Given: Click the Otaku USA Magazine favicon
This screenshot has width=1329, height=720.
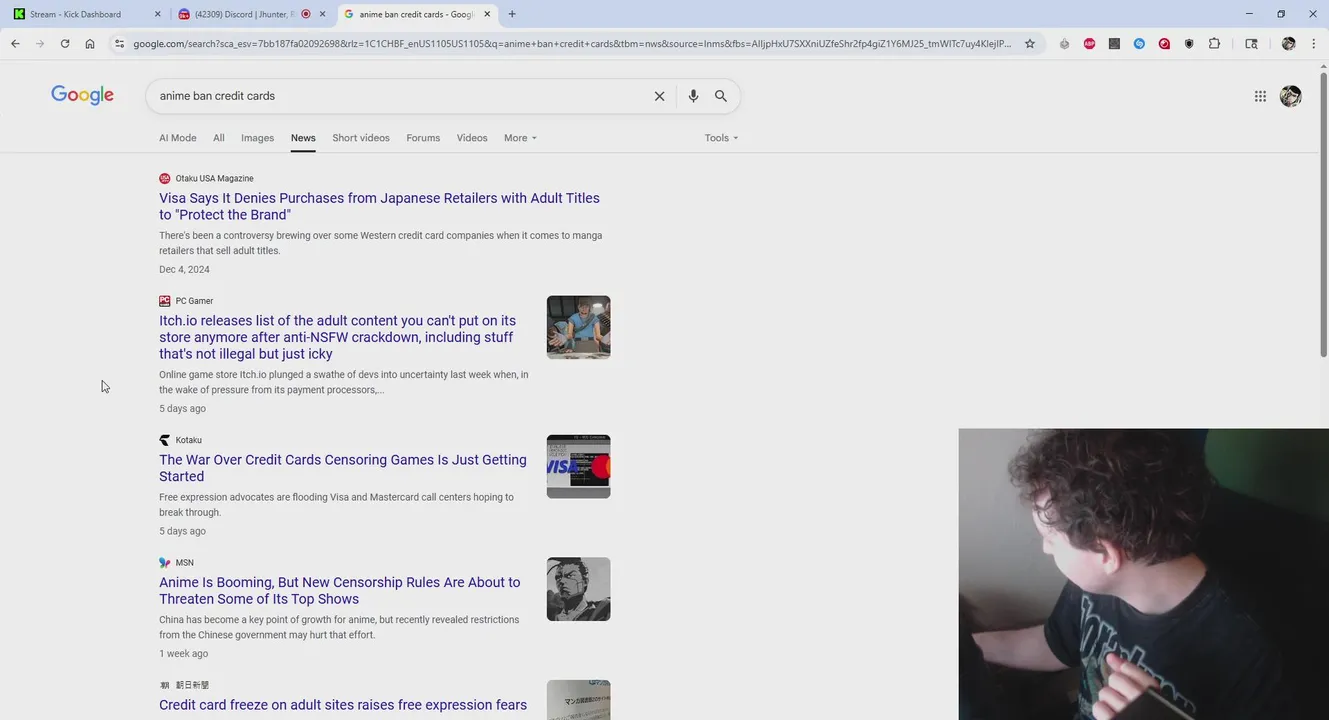Looking at the screenshot, I should [x=165, y=178].
